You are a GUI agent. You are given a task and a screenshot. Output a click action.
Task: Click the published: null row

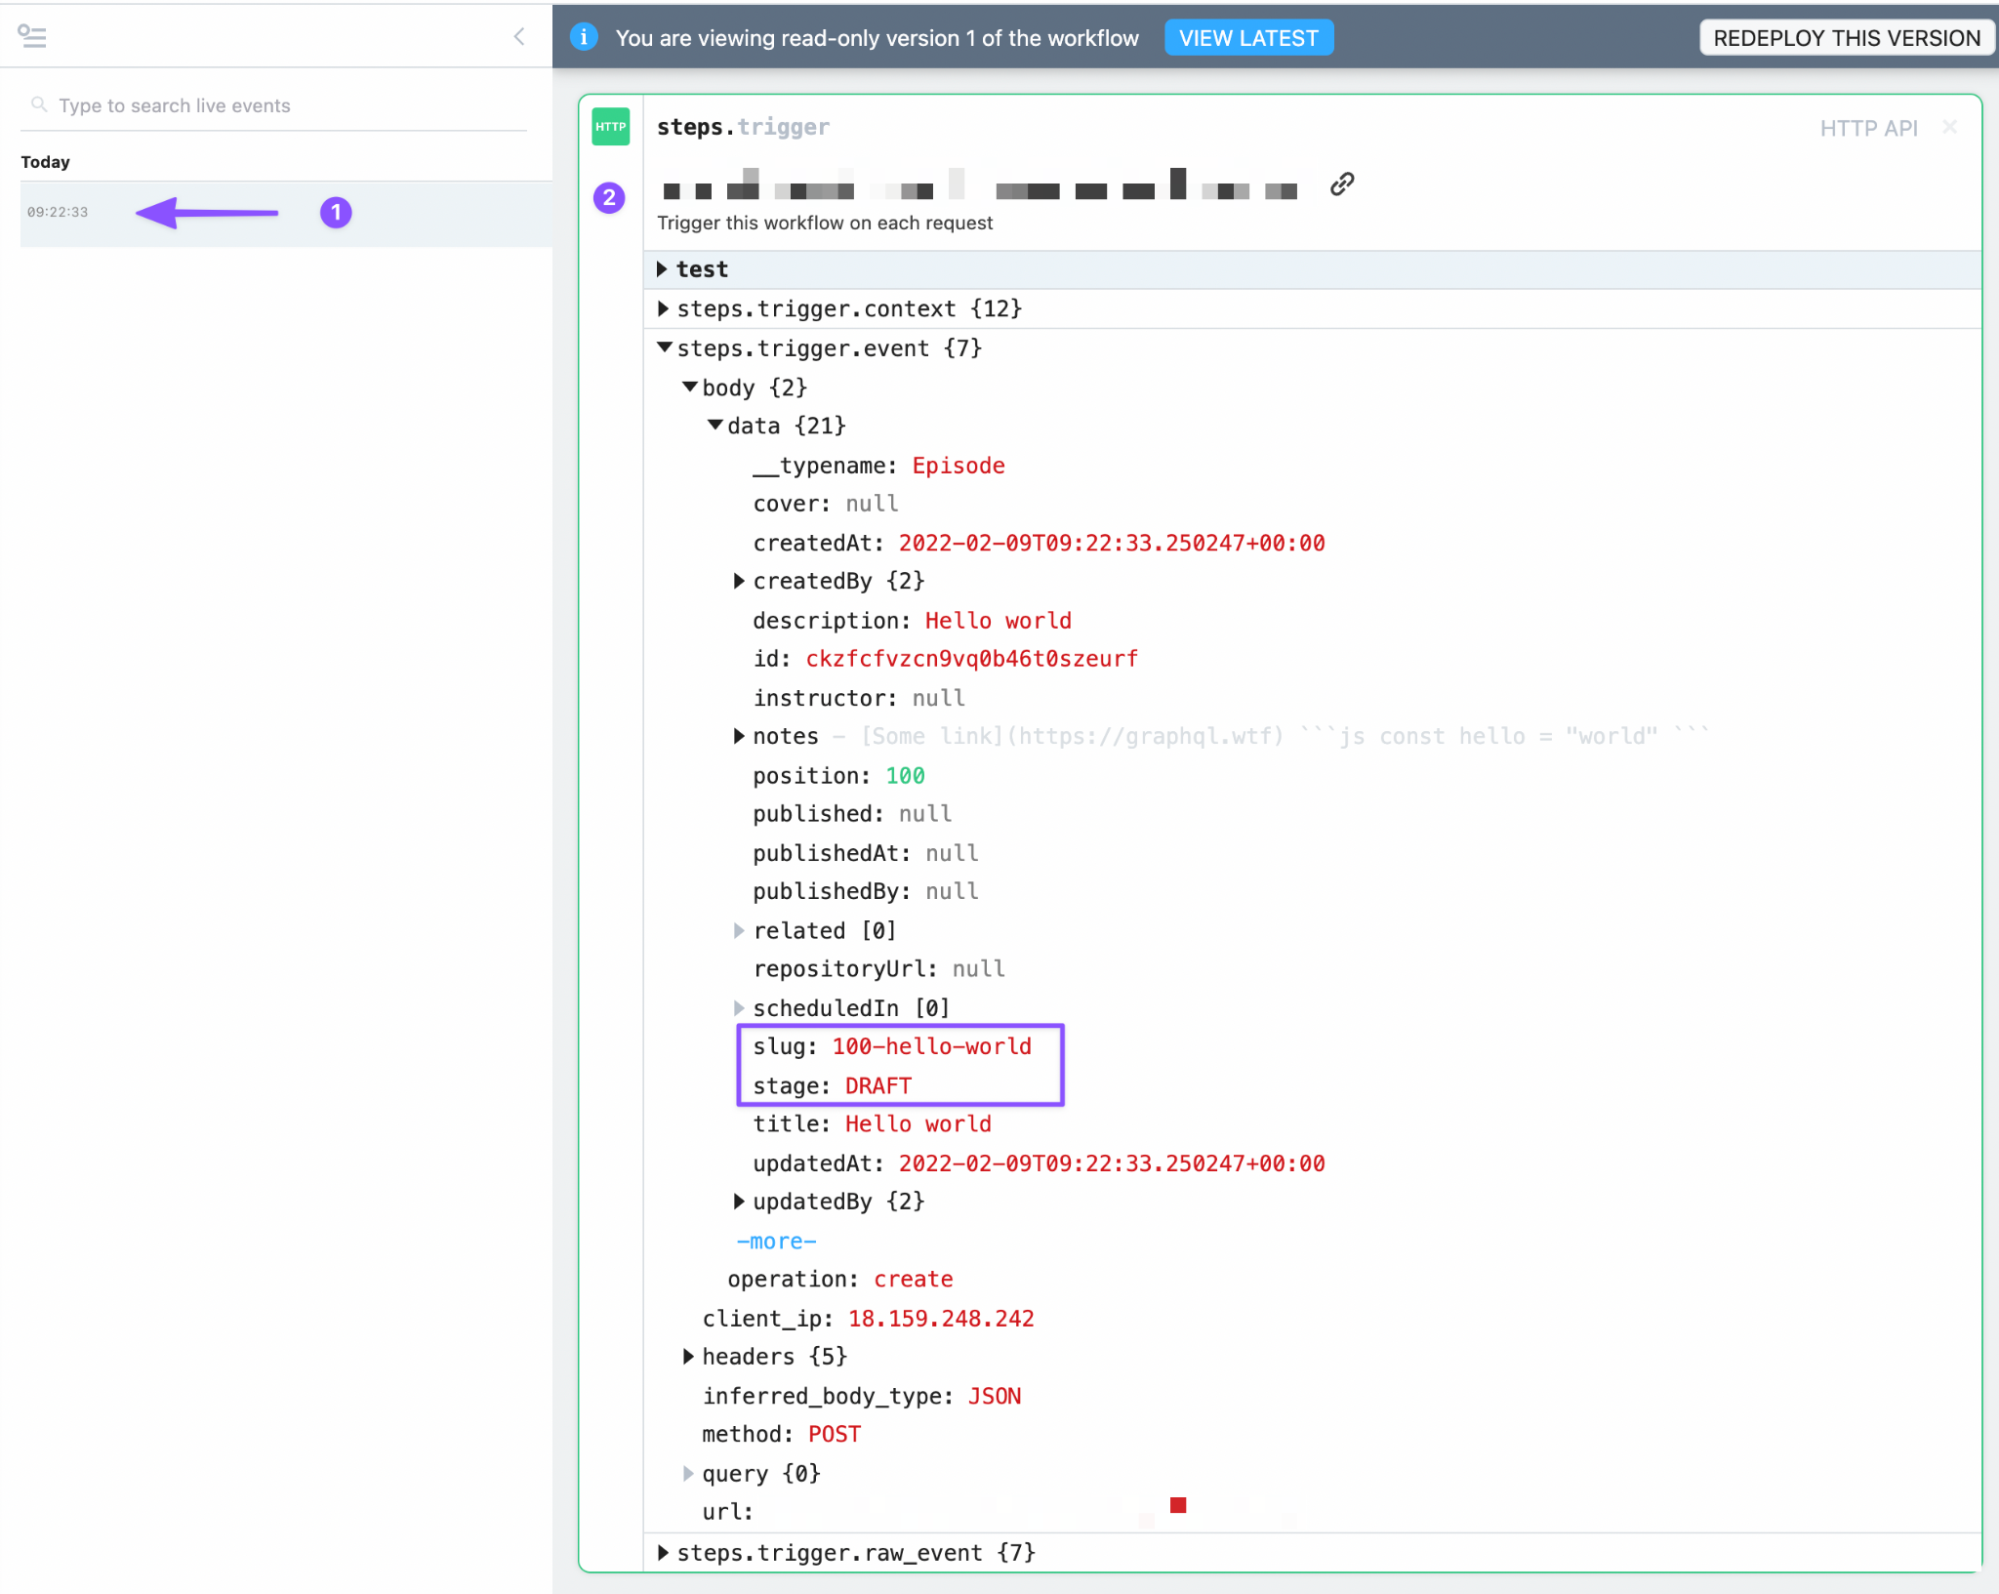coord(852,814)
